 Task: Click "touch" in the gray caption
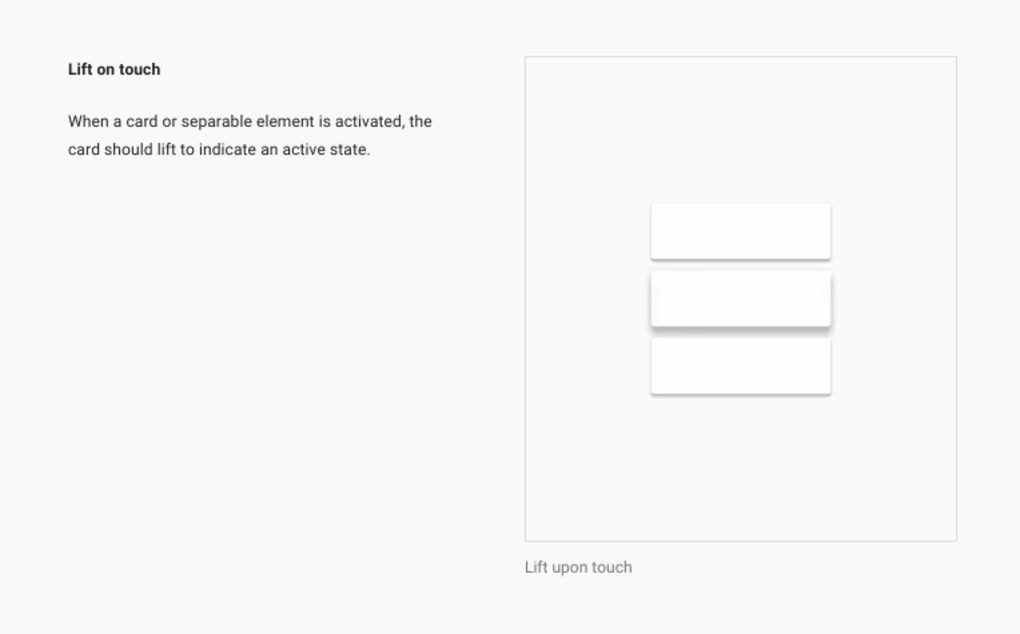coord(613,567)
